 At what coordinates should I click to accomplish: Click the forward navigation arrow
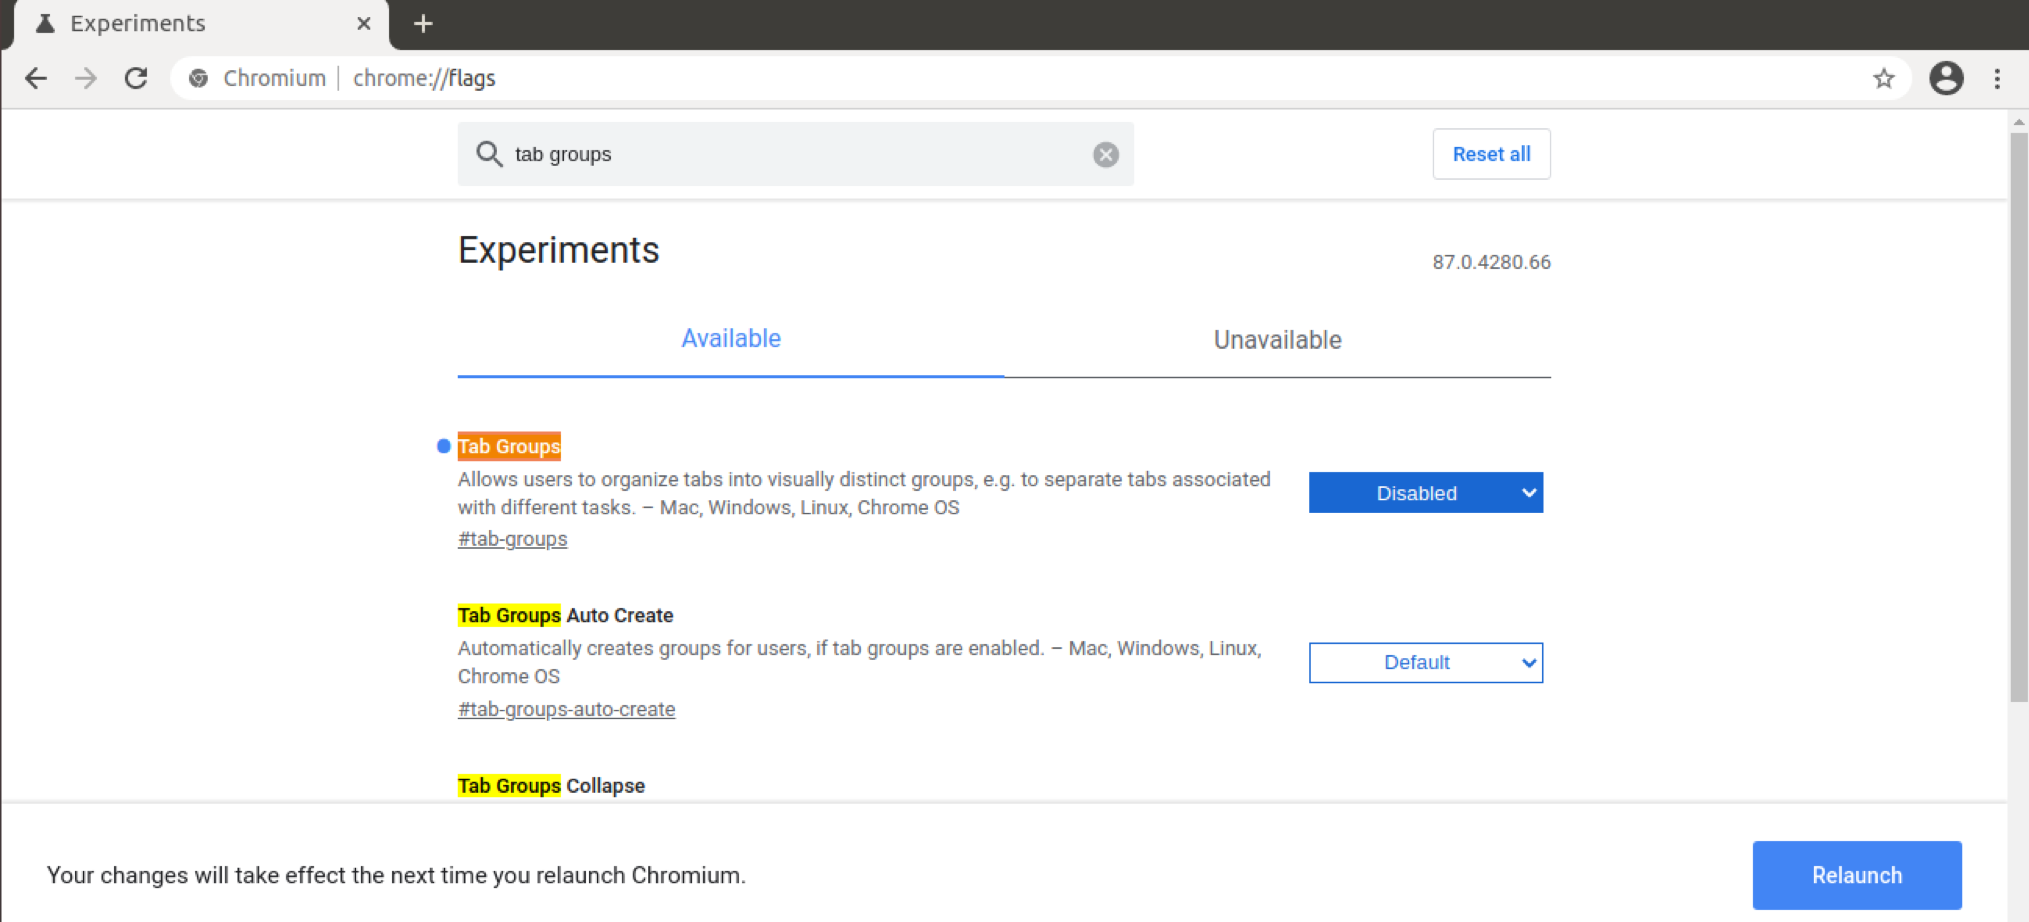tap(86, 78)
